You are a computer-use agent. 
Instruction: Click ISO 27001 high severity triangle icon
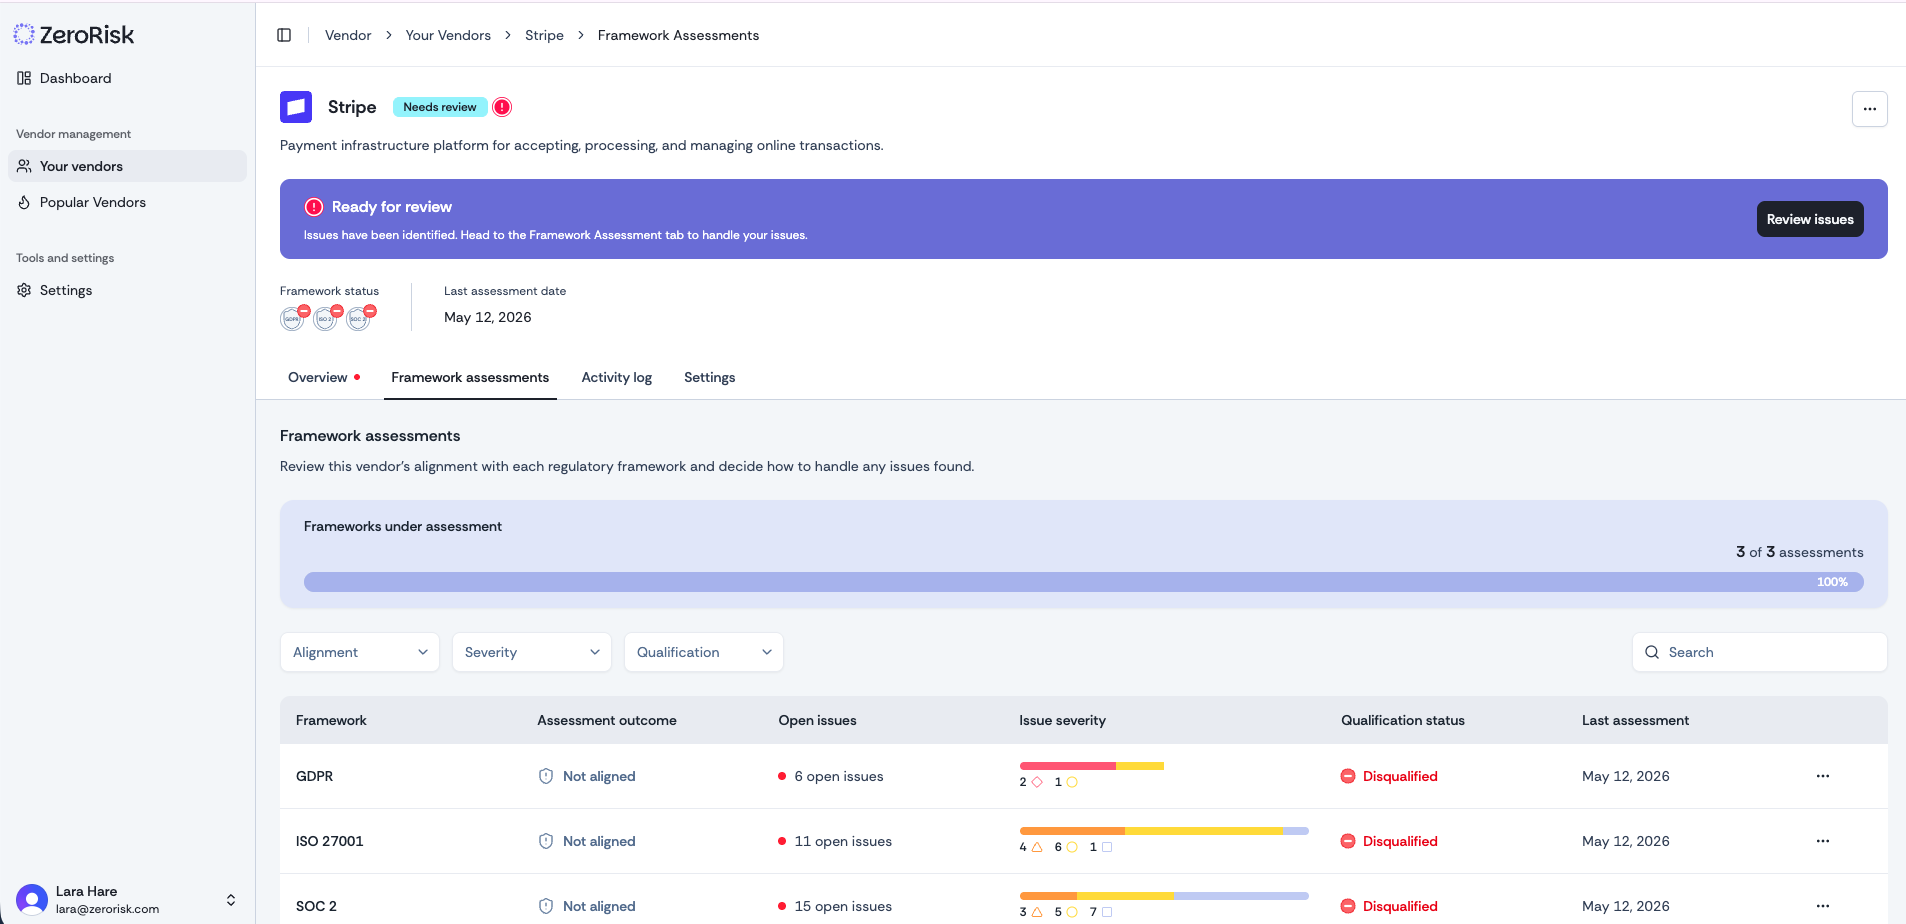pos(1037,847)
